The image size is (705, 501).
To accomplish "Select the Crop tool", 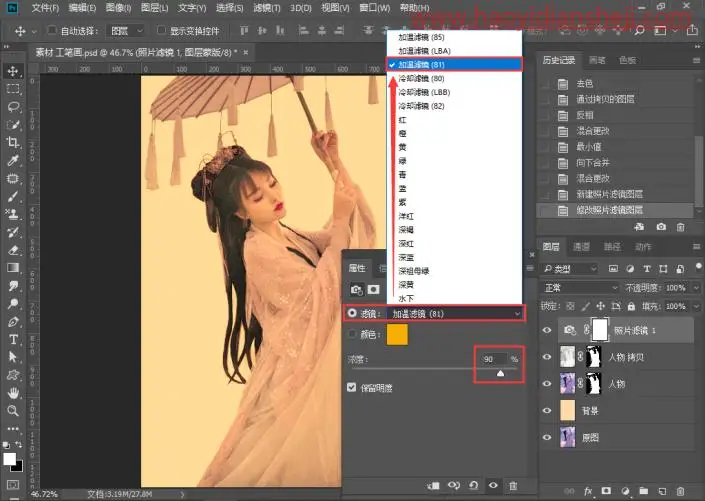I will (13, 143).
